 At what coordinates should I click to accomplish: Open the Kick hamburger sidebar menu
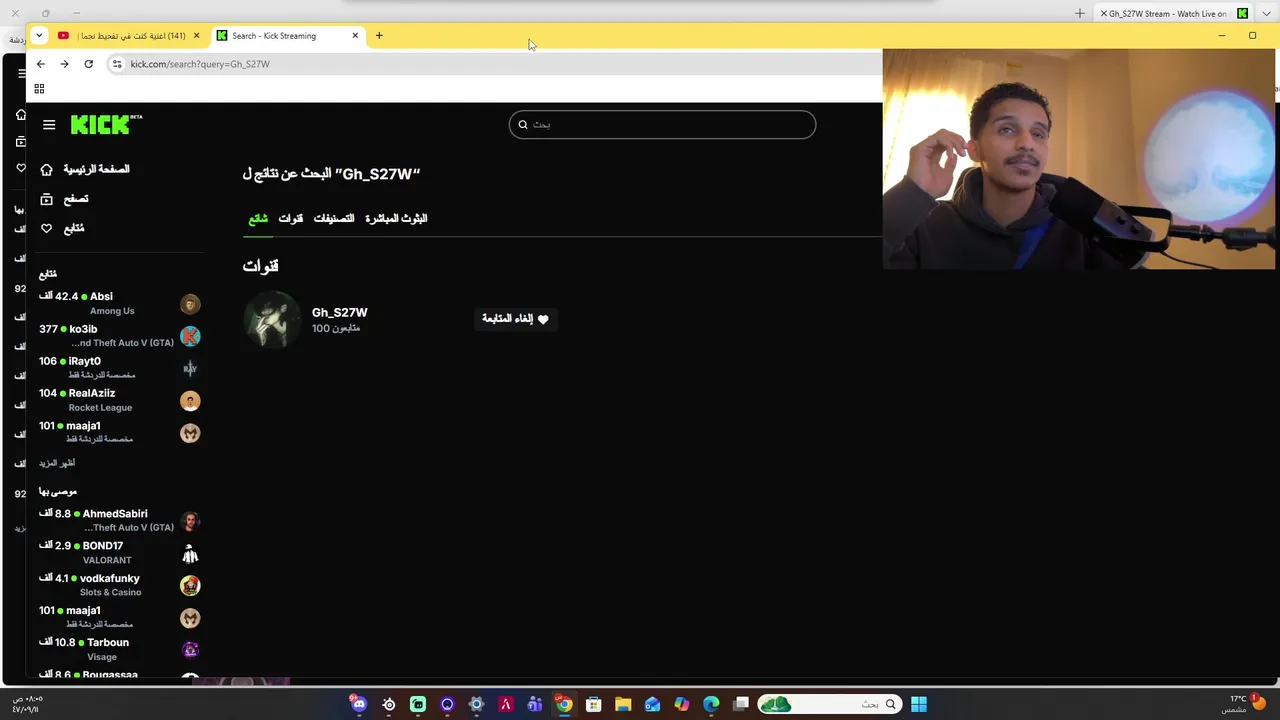click(x=49, y=125)
